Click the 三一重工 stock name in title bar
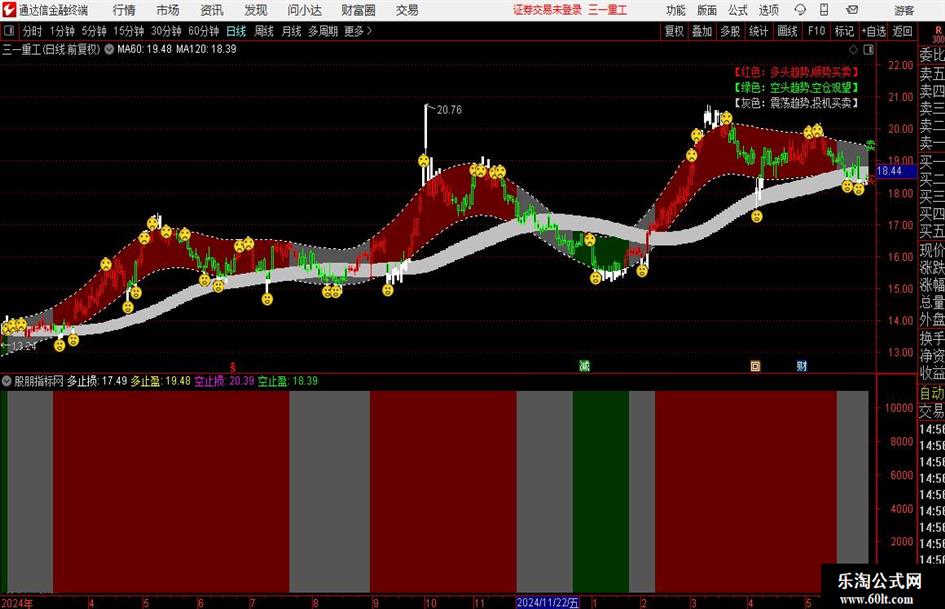 point(608,10)
